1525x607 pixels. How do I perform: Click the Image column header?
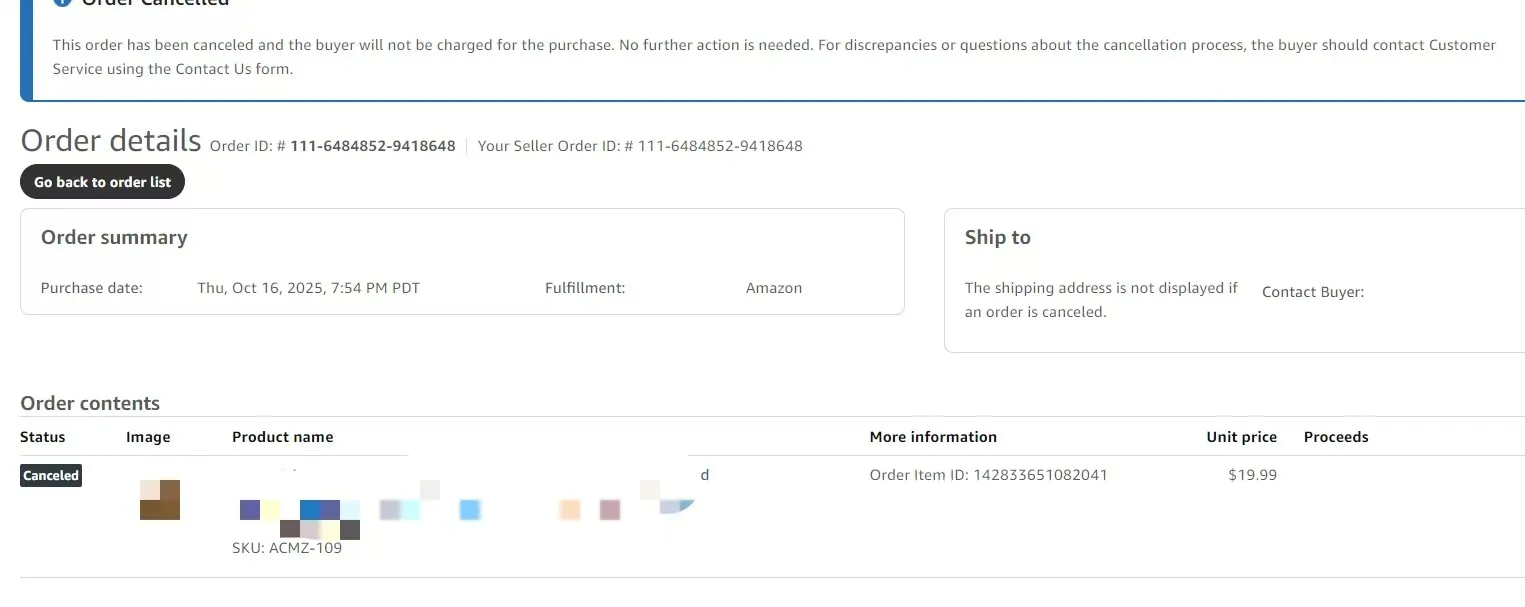coord(148,437)
